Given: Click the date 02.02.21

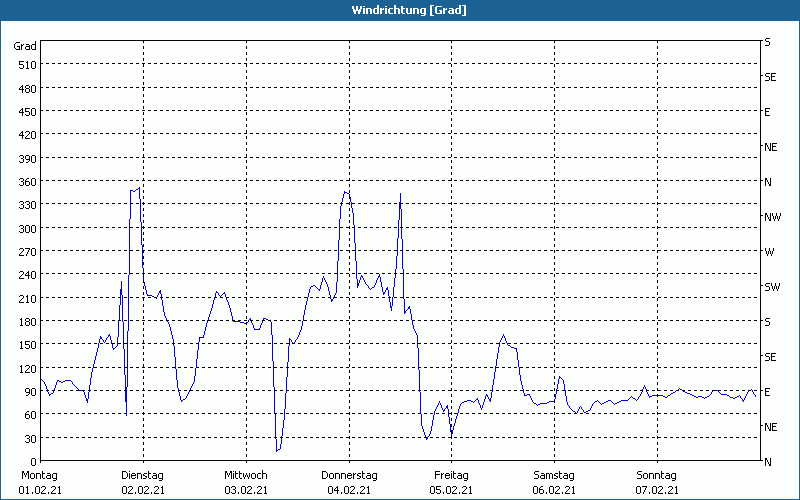Looking at the screenshot, I should [x=143, y=490].
